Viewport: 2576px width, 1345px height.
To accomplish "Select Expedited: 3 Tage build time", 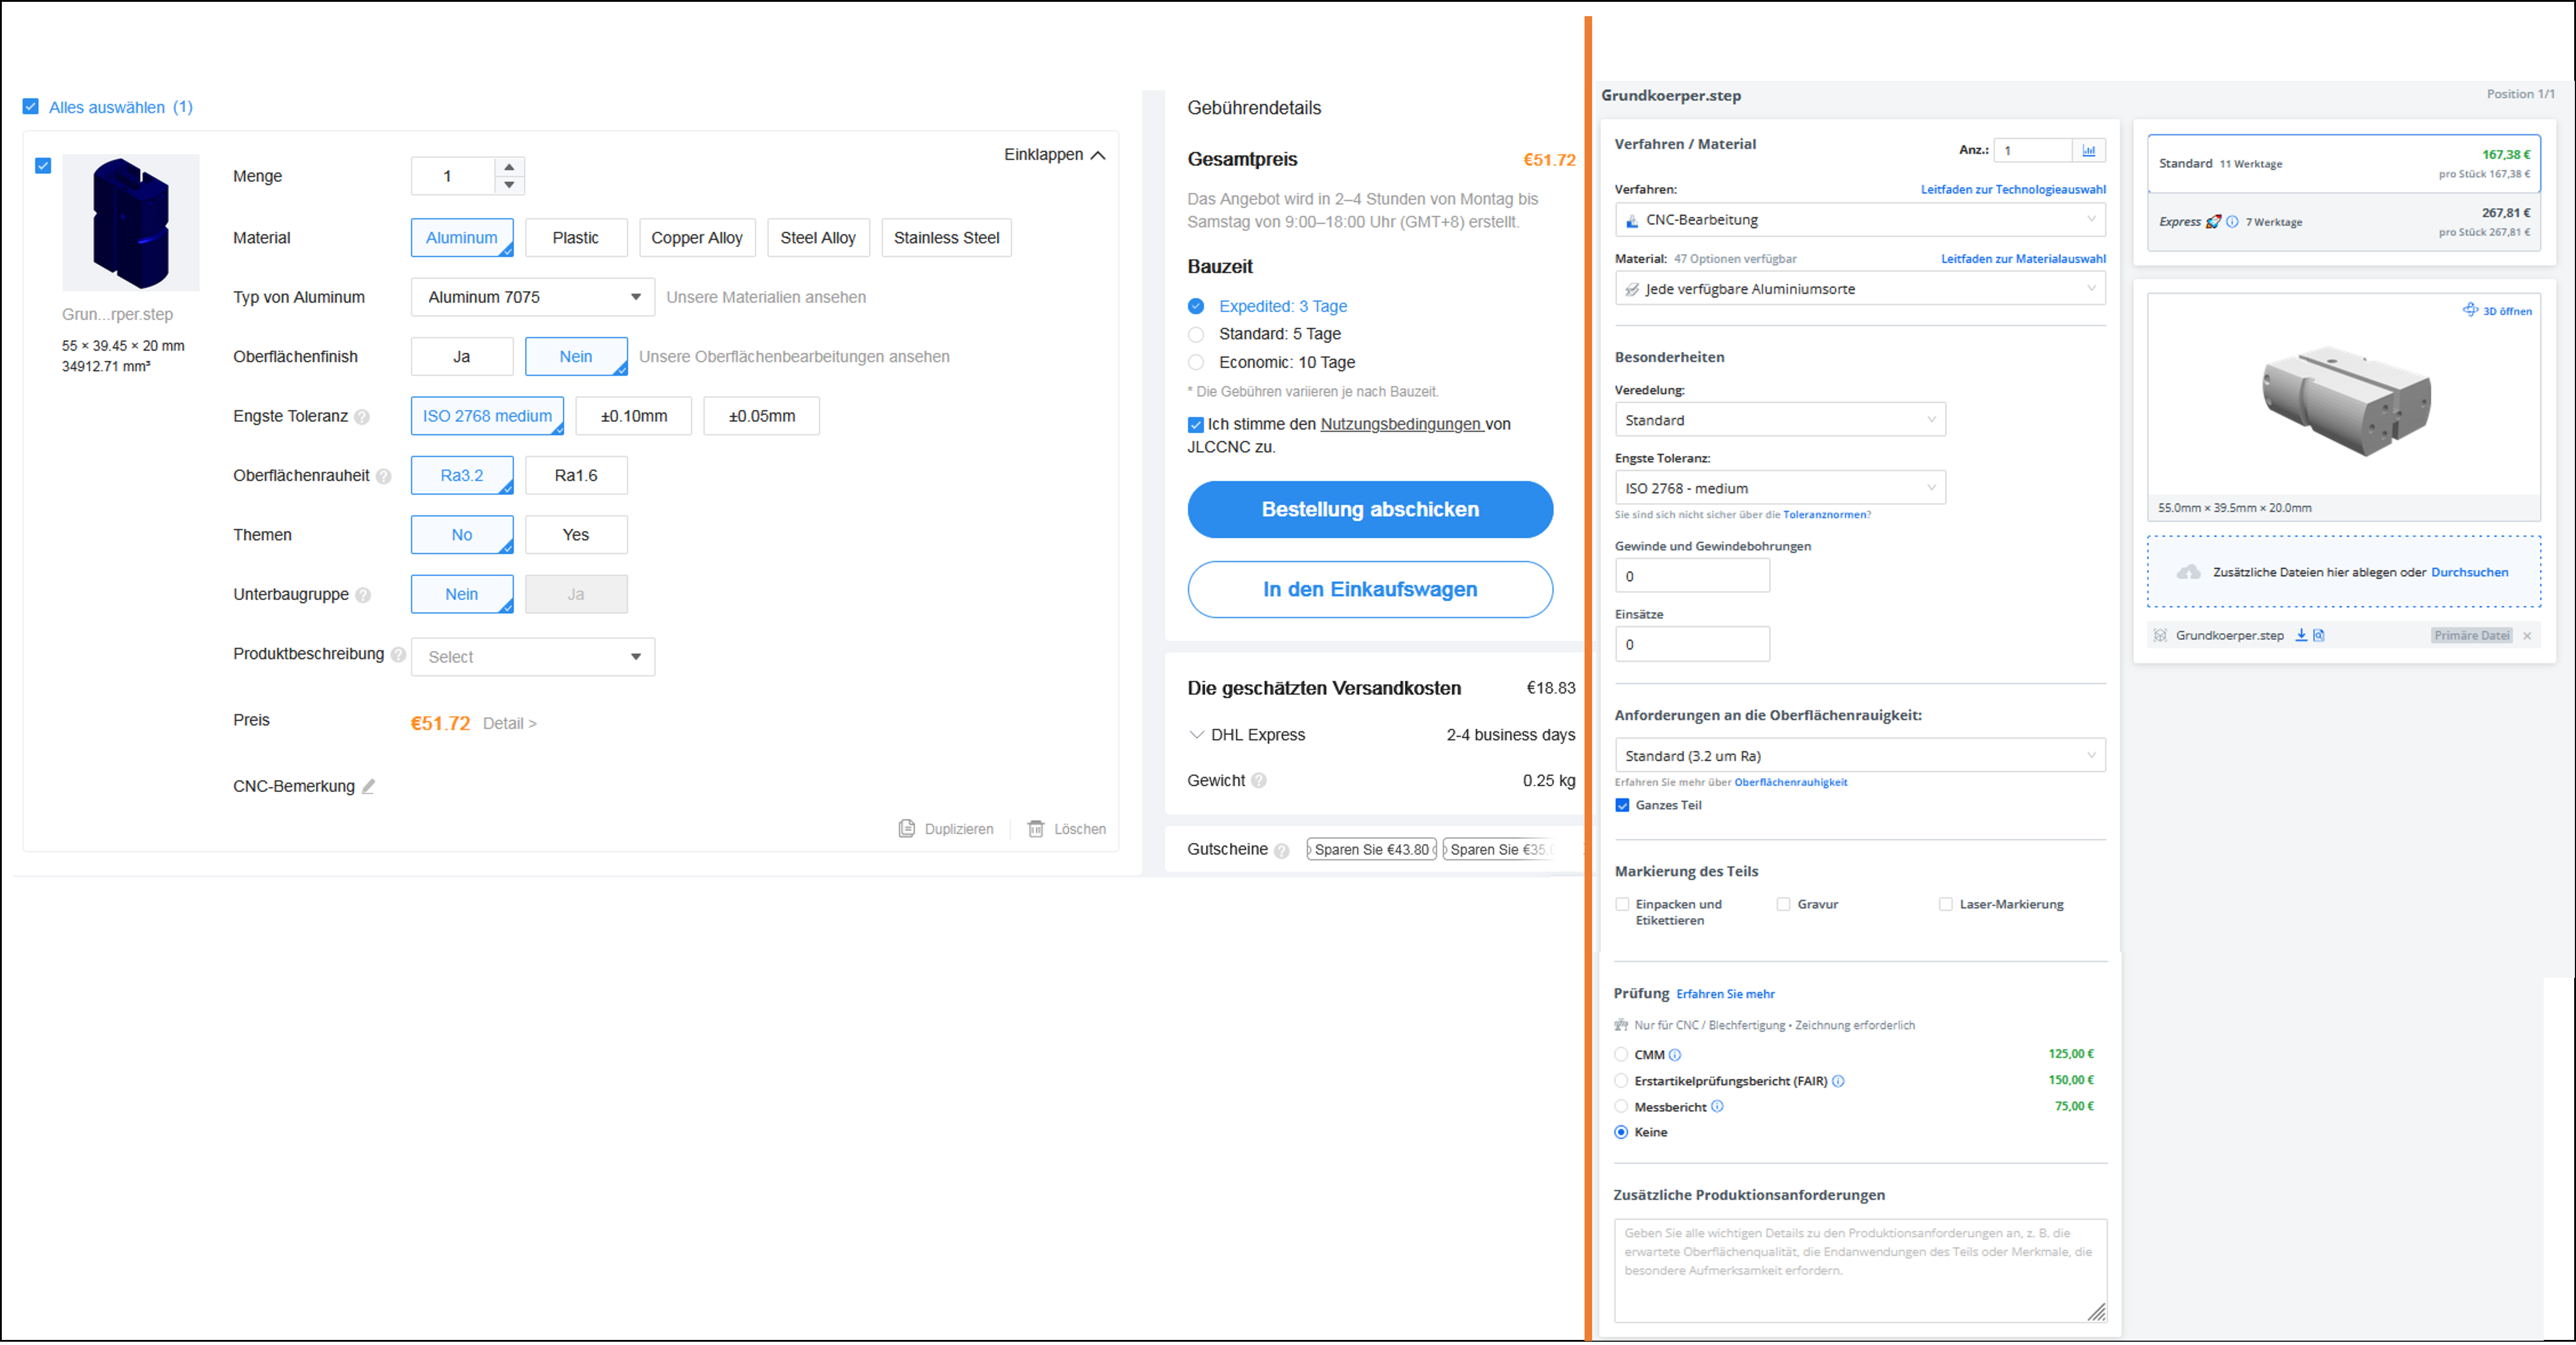I will tap(1196, 307).
